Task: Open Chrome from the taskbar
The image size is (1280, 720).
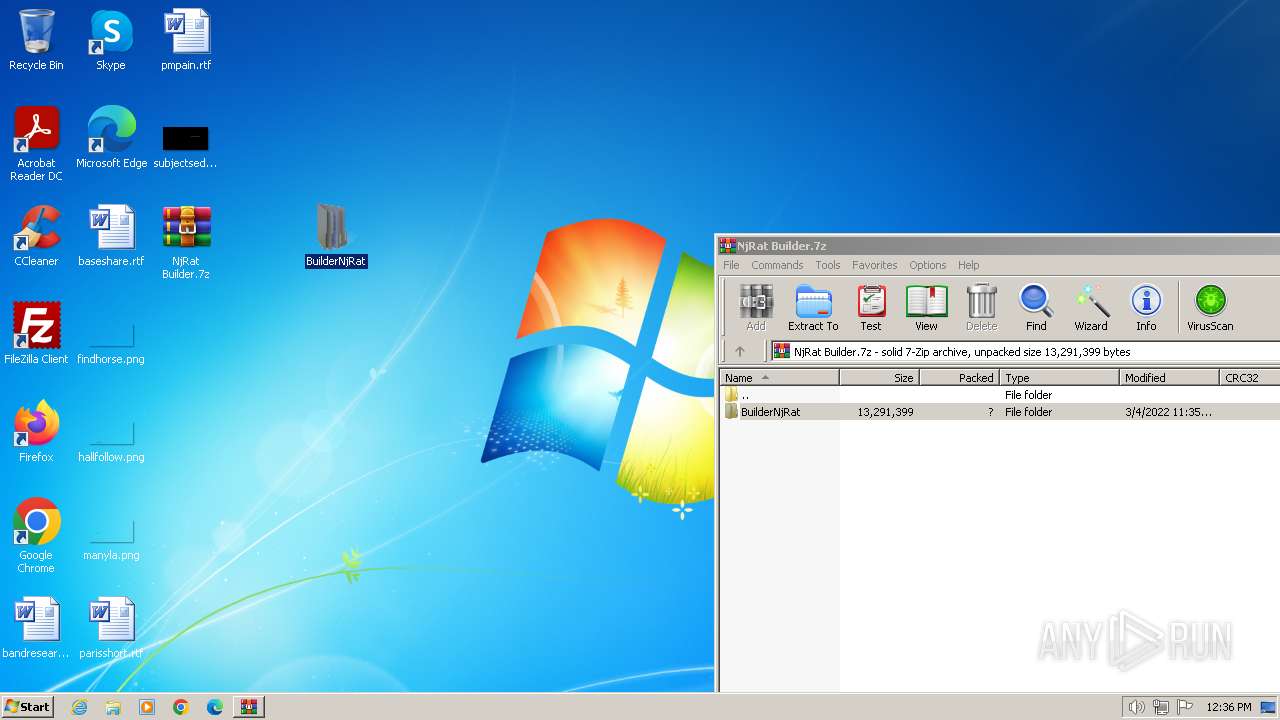Action: [181, 707]
